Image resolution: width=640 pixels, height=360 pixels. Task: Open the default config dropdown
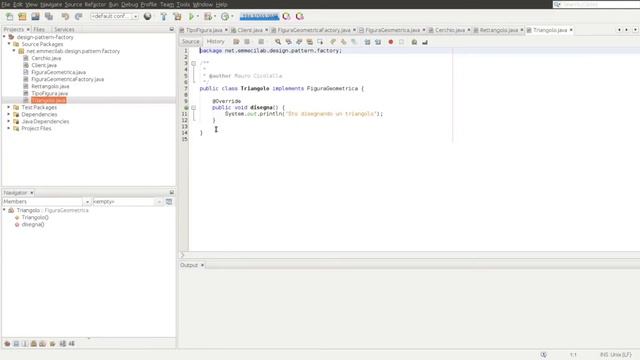pyautogui.click(x=114, y=16)
